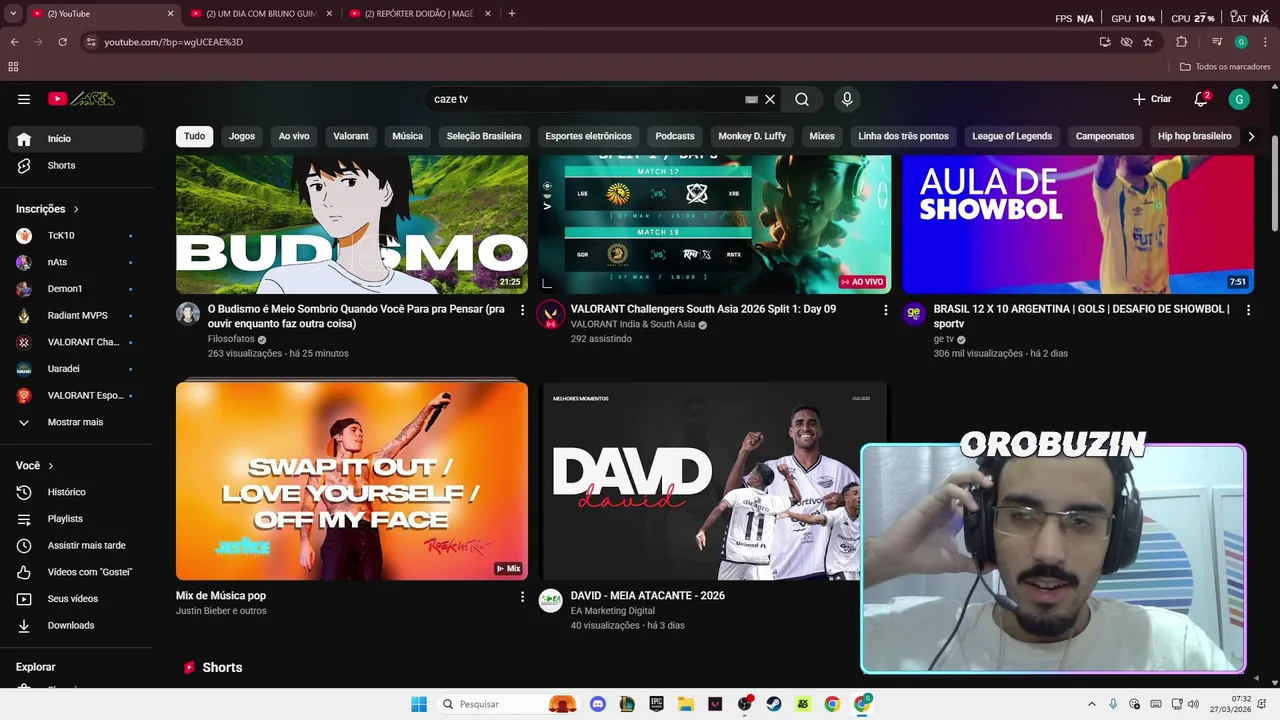The width and height of the screenshot is (1280, 720).
Task: Open the media controls icon in Chrome toolbar
Action: 1217,42
